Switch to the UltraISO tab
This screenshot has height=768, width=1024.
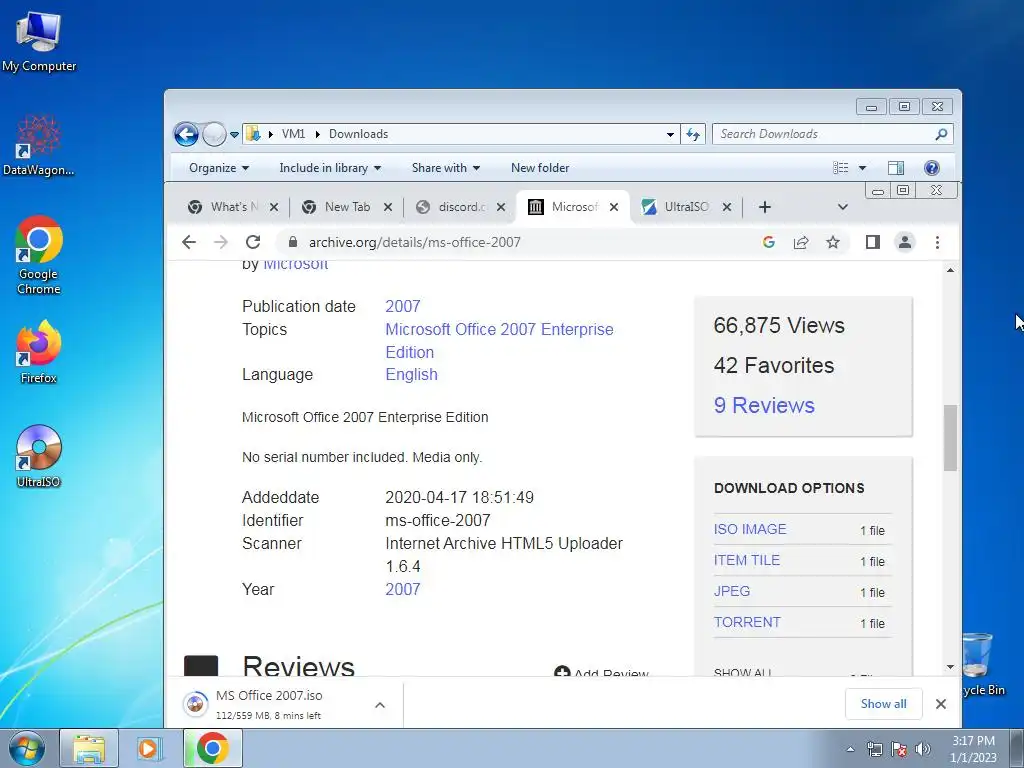(x=686, y=207)
